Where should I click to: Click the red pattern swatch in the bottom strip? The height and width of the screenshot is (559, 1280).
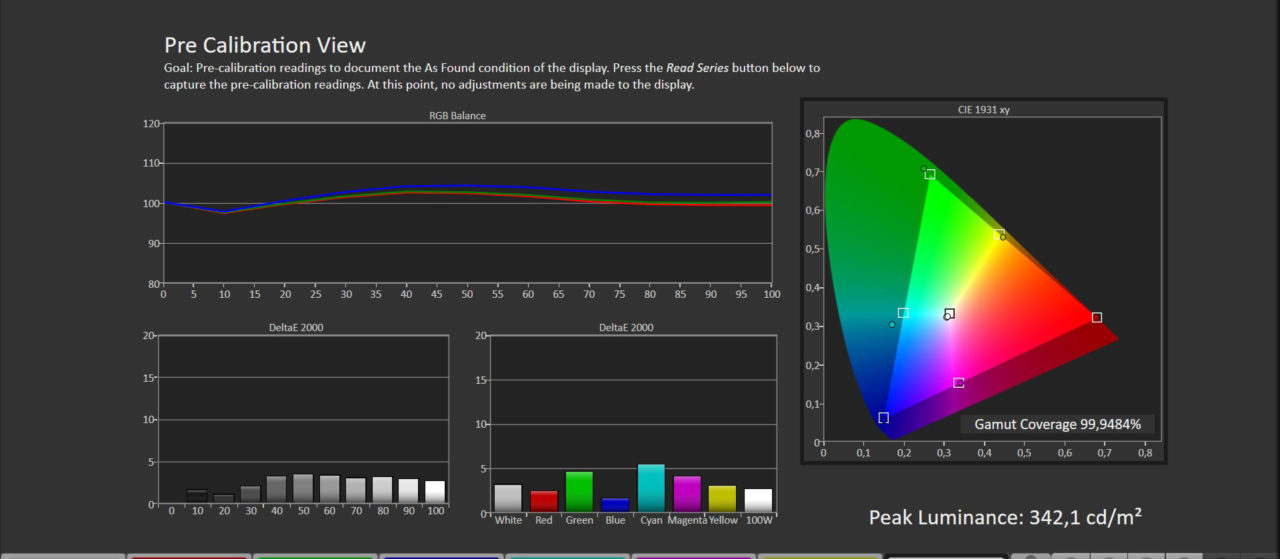pyautogui.click(x=188, y=556)
